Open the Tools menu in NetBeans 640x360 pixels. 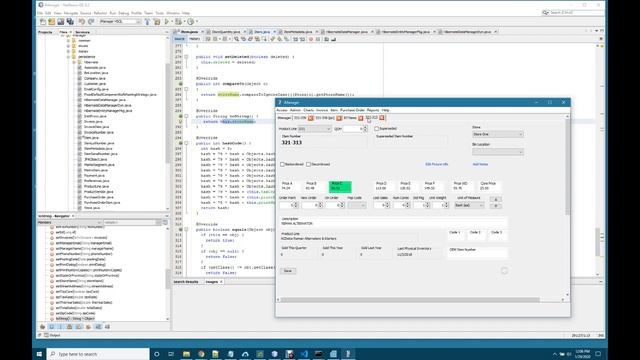(x=160, y=13)
